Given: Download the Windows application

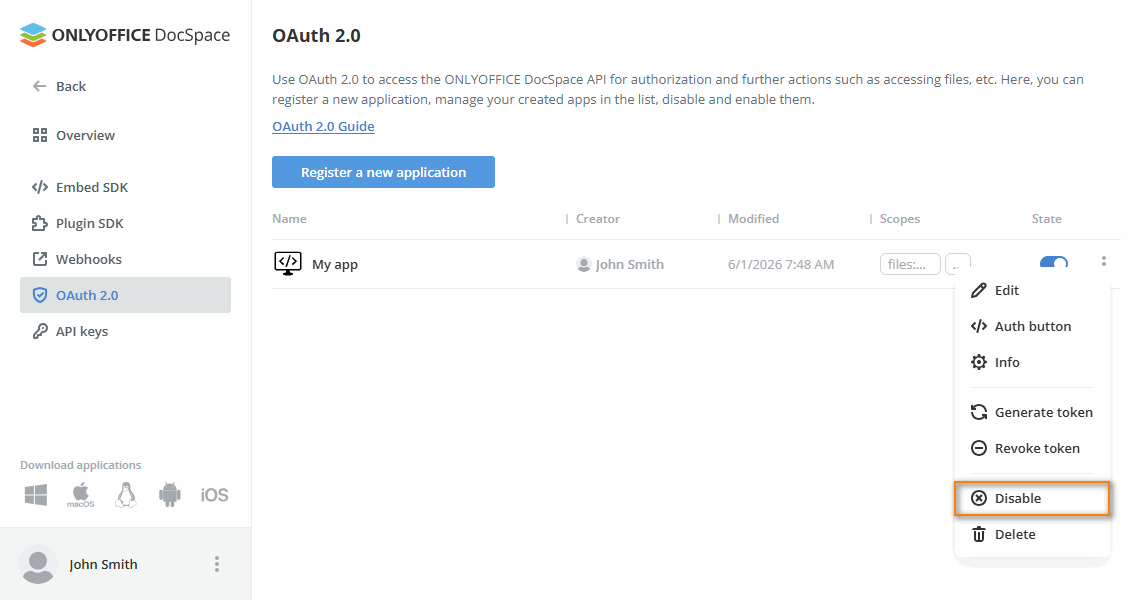Looking at the screenshot, I should (36, 495).
